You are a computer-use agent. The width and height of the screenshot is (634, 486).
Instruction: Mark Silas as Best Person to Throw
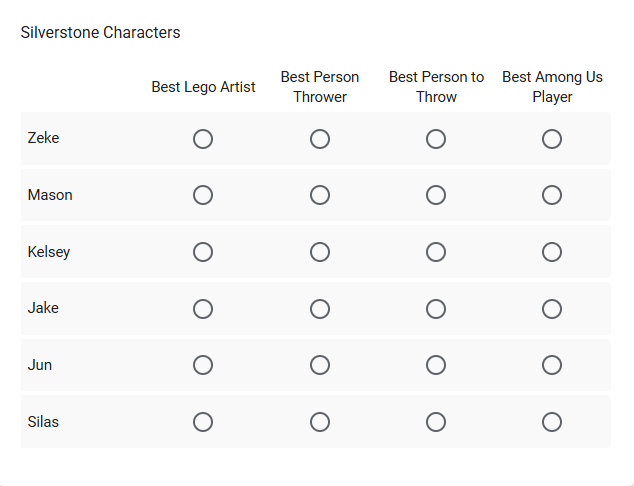click(436, 422)
